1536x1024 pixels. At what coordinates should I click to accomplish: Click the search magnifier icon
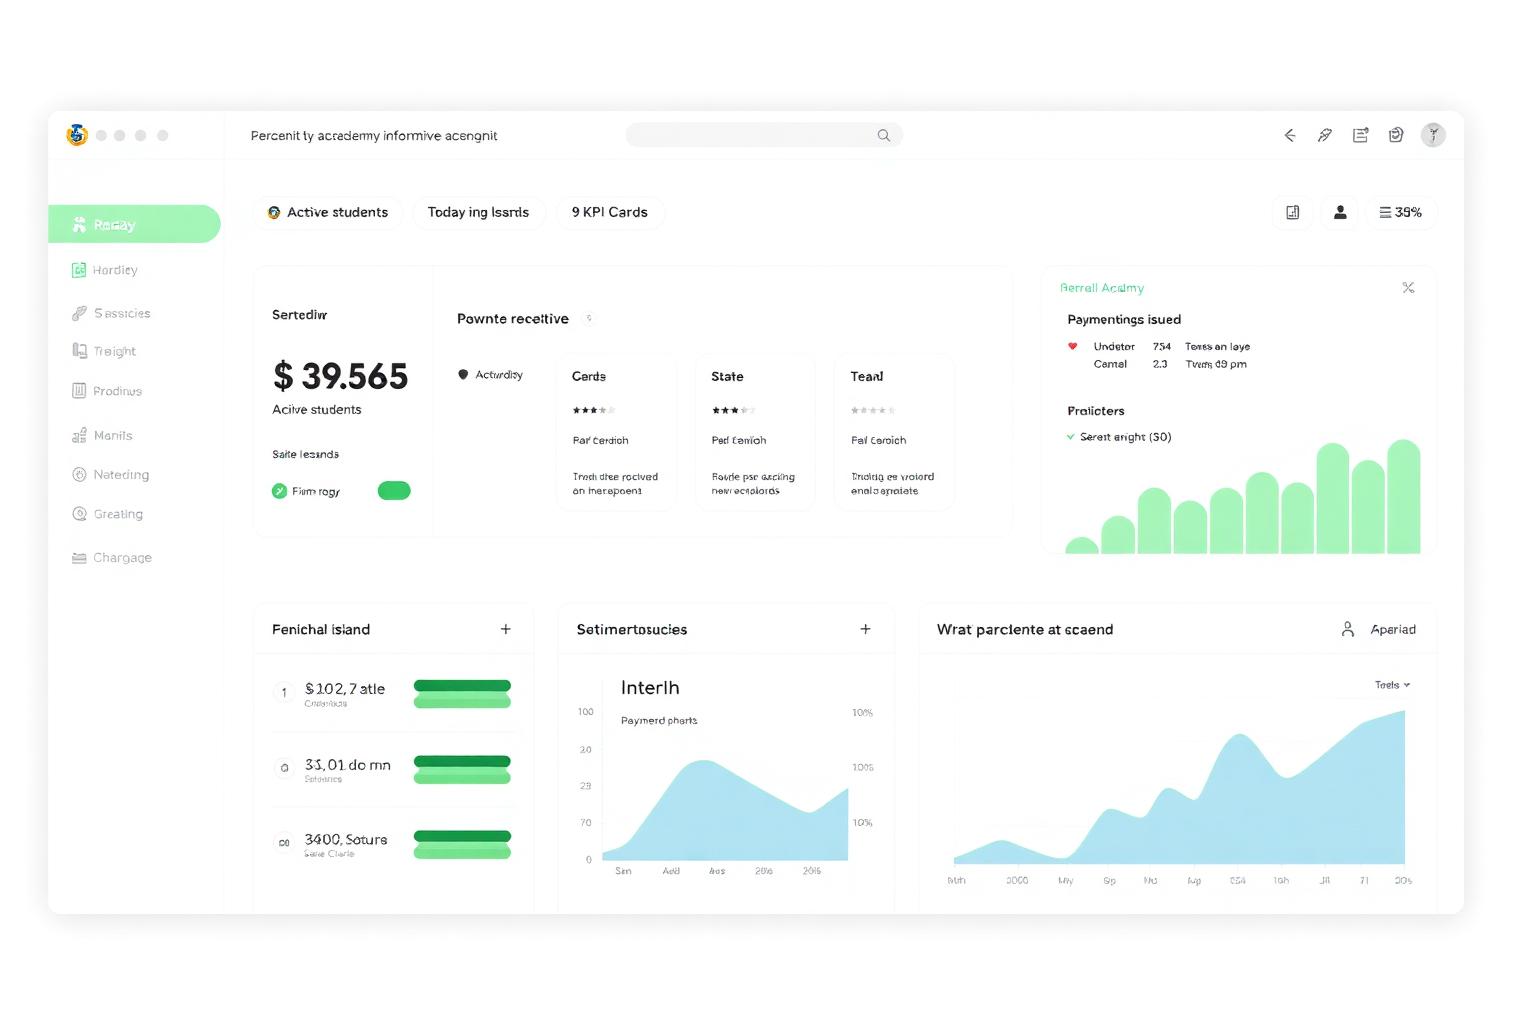(x=884, y=135)
